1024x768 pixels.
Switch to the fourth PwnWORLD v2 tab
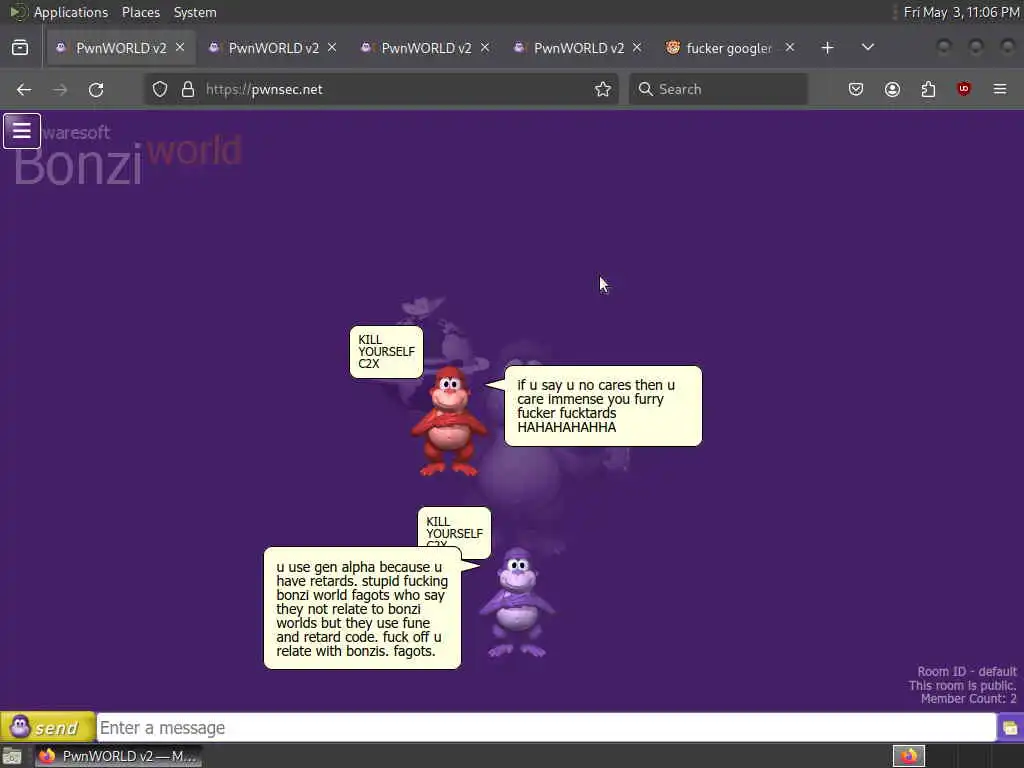pyautogui.click(x=579, y=48)
